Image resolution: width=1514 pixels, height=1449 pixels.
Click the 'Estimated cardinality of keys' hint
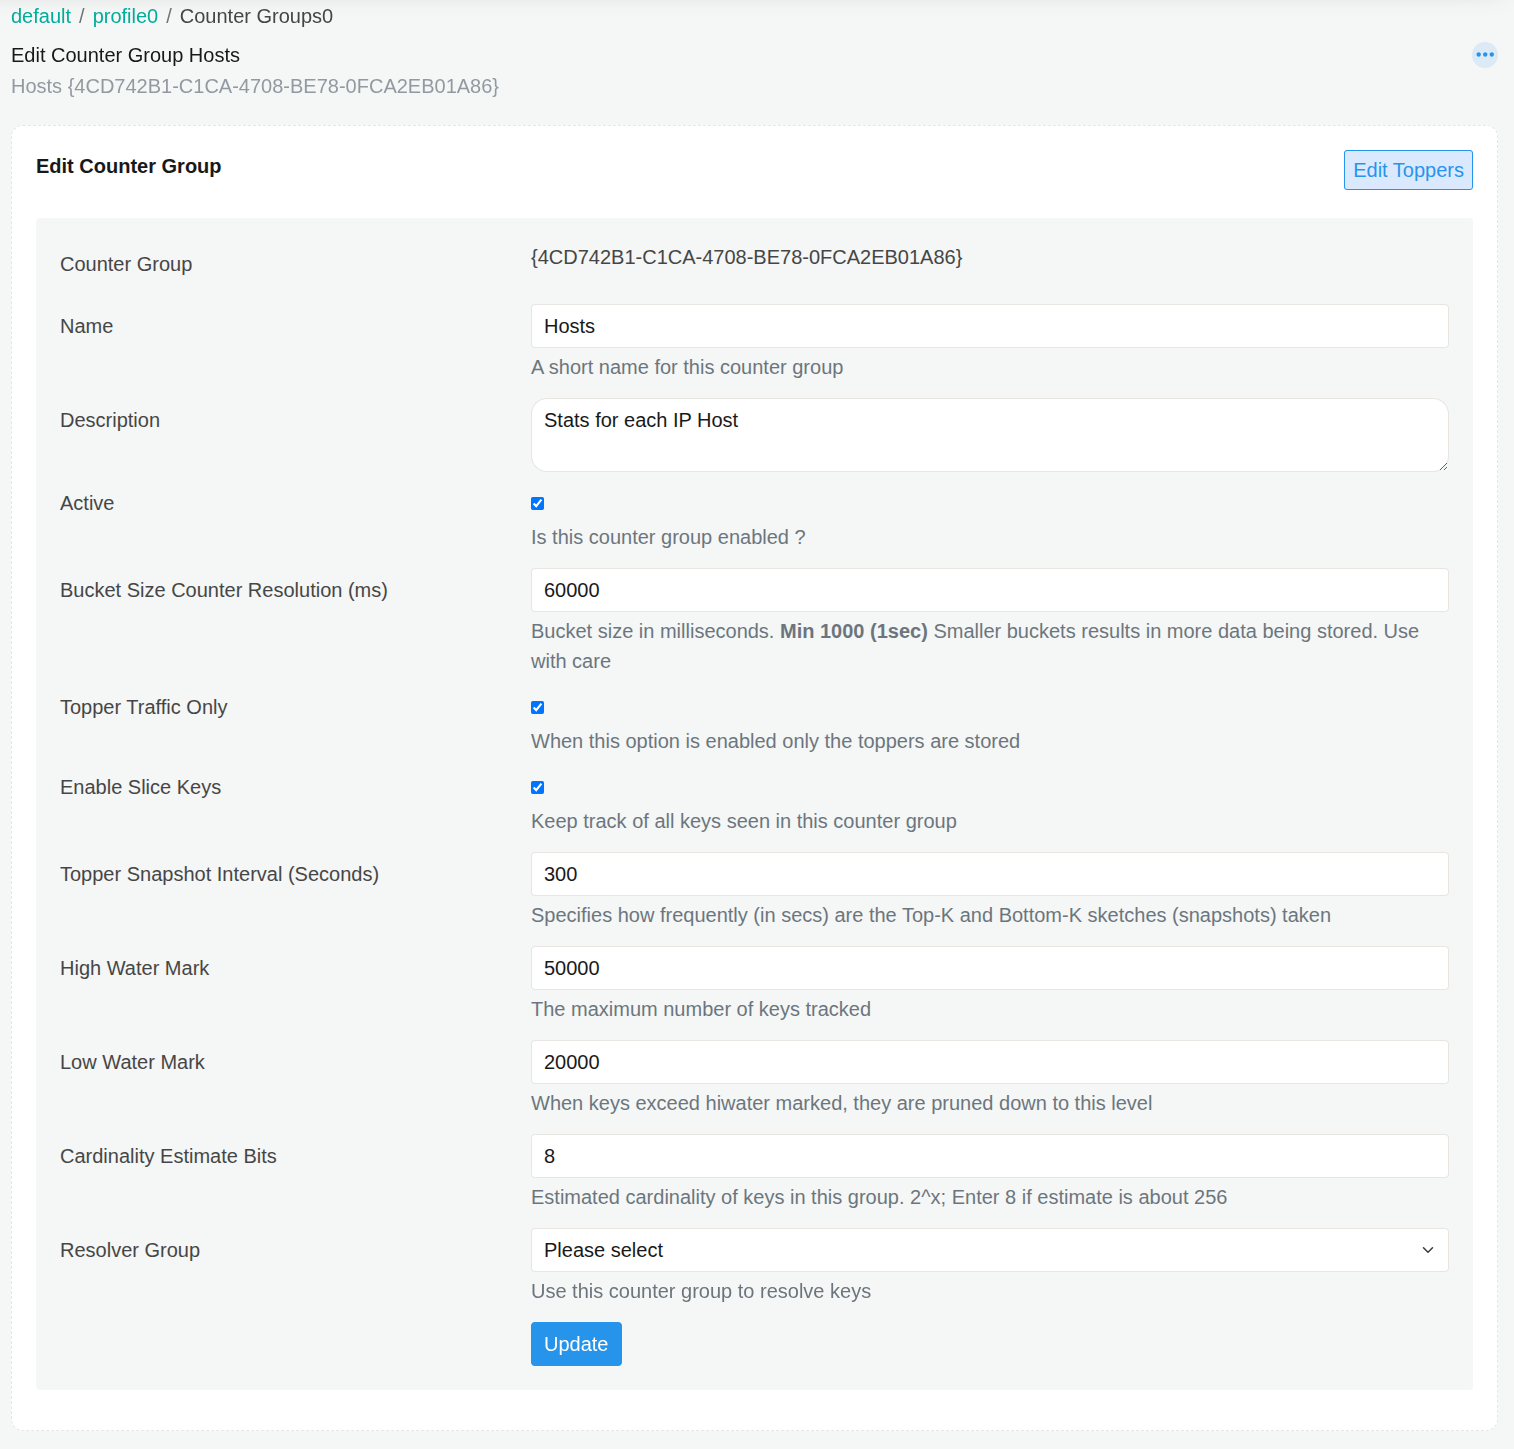tap(879, 1197)
